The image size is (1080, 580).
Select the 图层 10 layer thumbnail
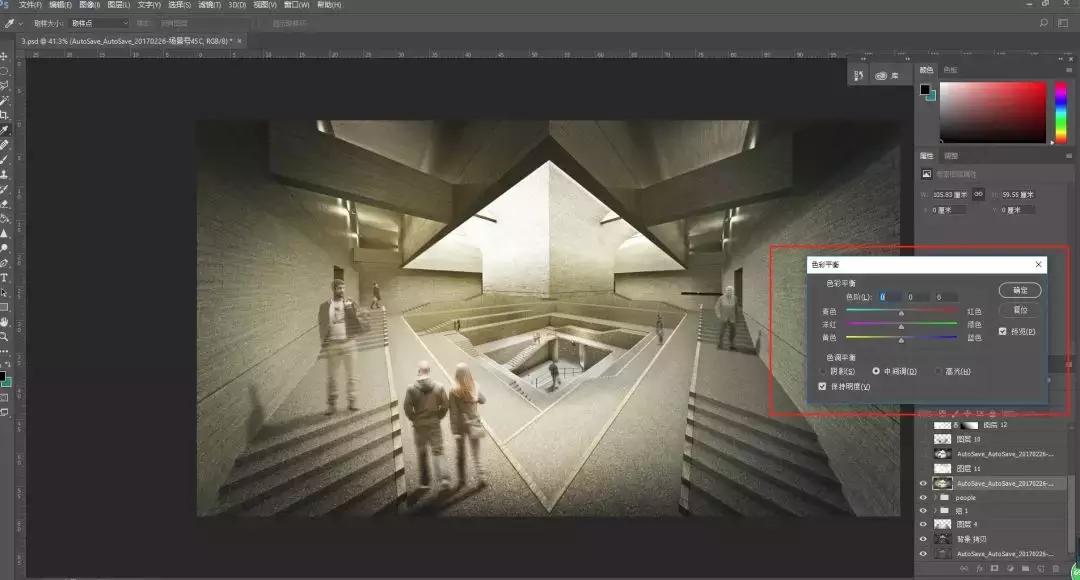pyautogui.click(x=942, y=439)
